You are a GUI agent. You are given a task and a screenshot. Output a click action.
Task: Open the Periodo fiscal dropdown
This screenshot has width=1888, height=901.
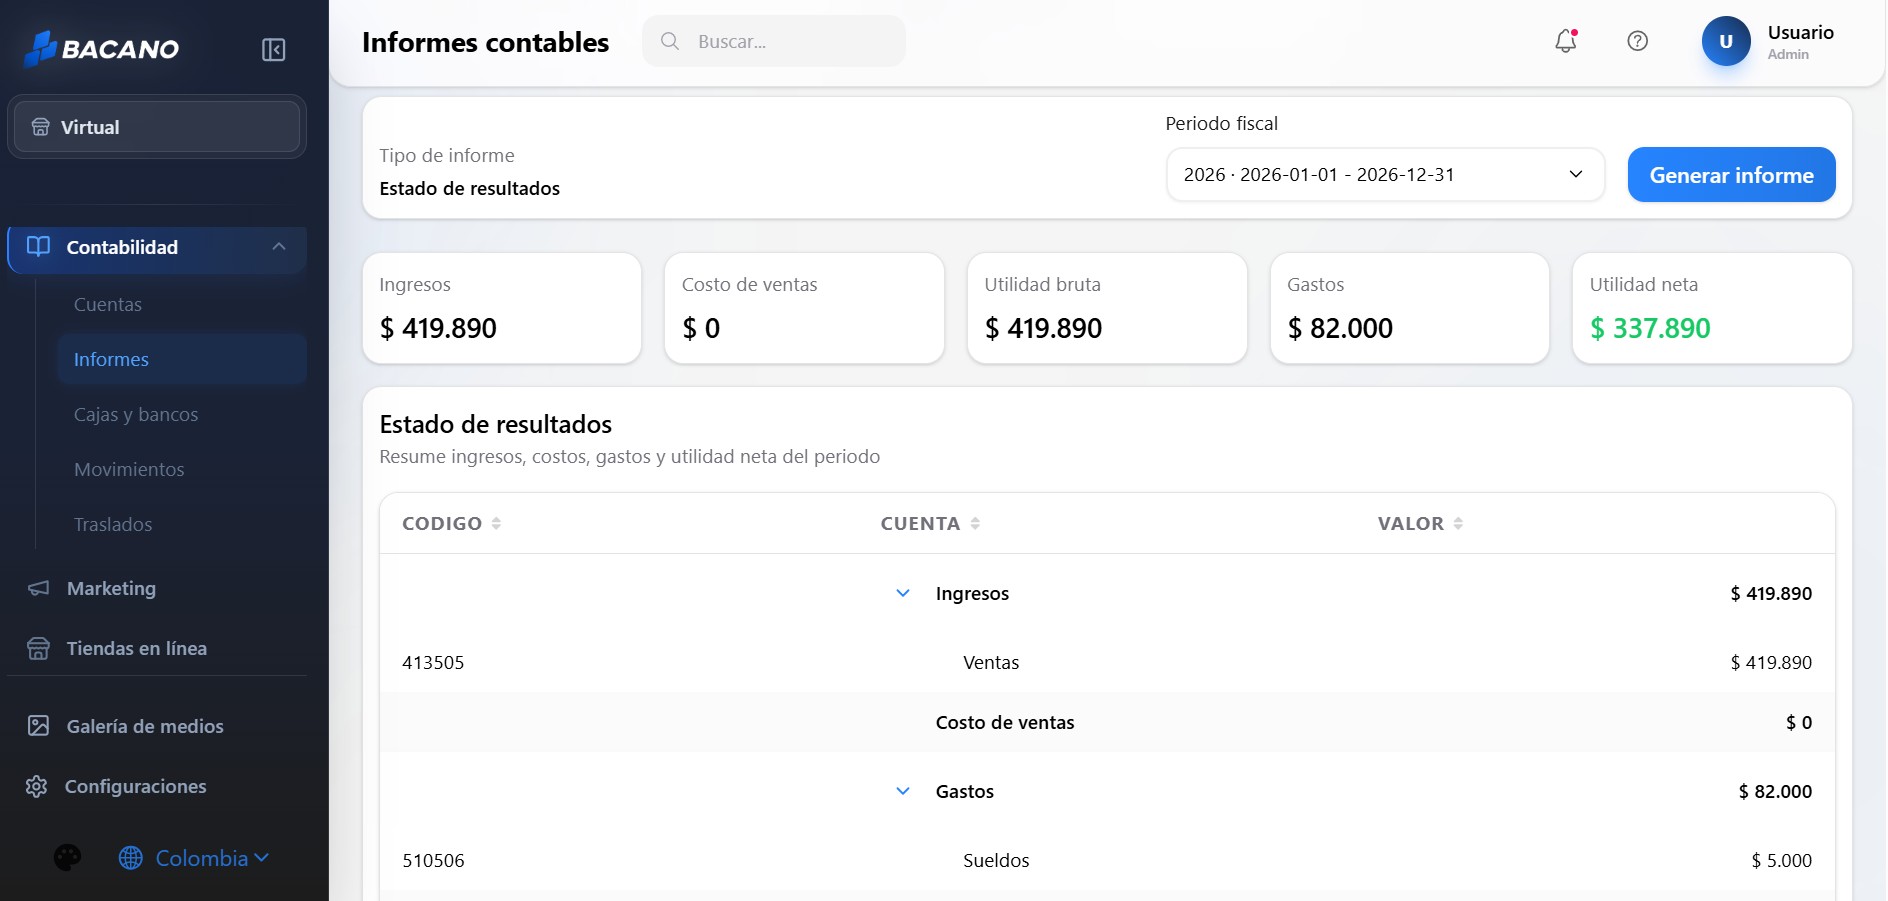pos(1385,174)
